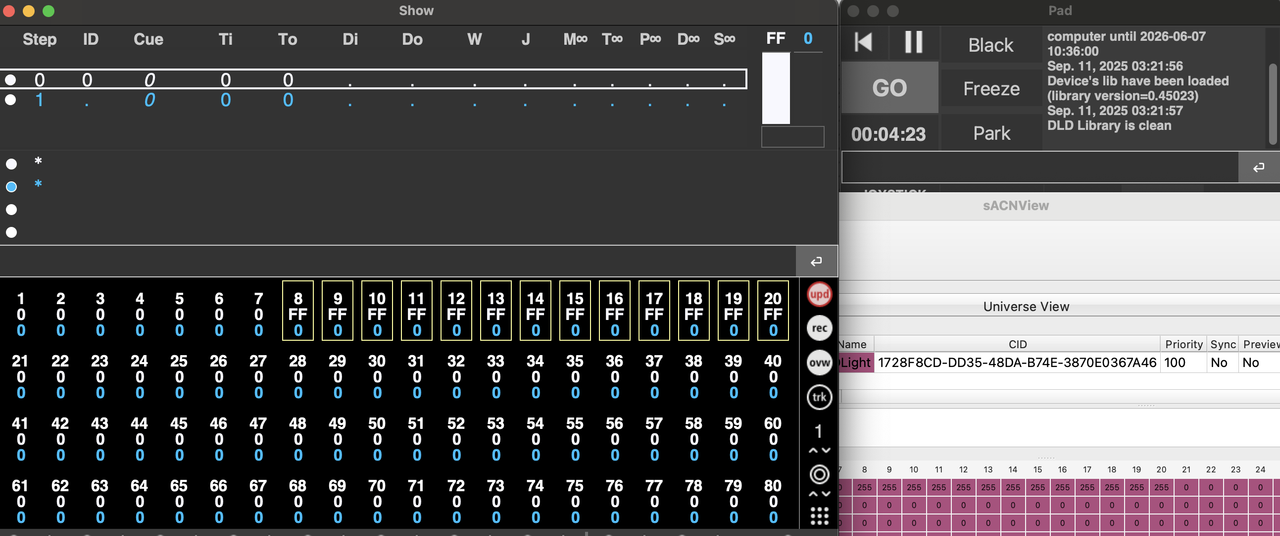Click the Cue column header
The height and width of the screenshot is (536, 1280).
coord(148,39)
